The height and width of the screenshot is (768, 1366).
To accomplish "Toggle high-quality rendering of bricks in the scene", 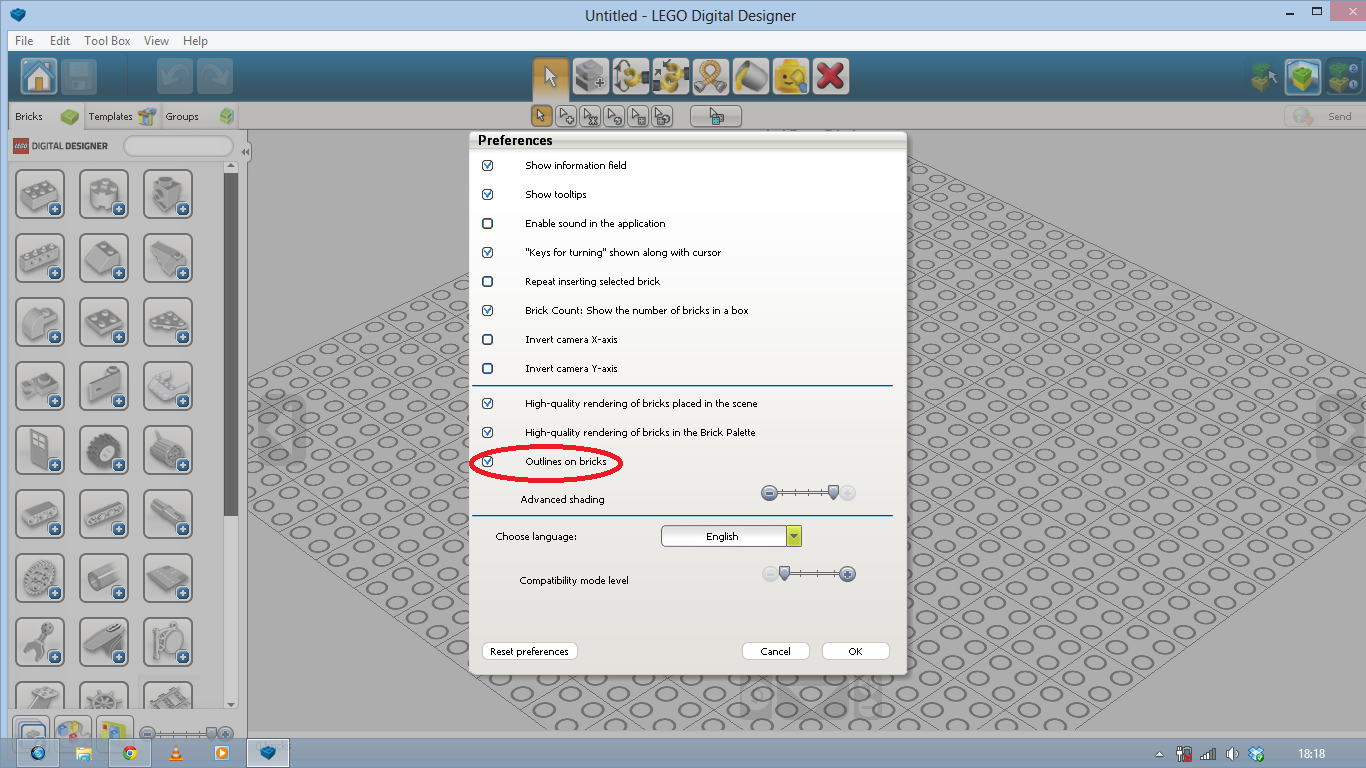I will click(x=488, y=403).
